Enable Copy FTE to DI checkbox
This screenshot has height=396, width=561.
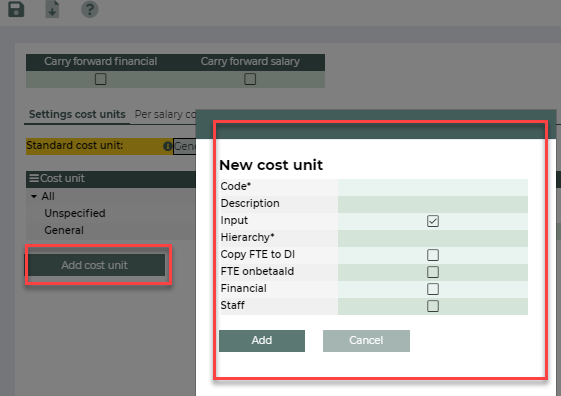(x=433, y=255)
